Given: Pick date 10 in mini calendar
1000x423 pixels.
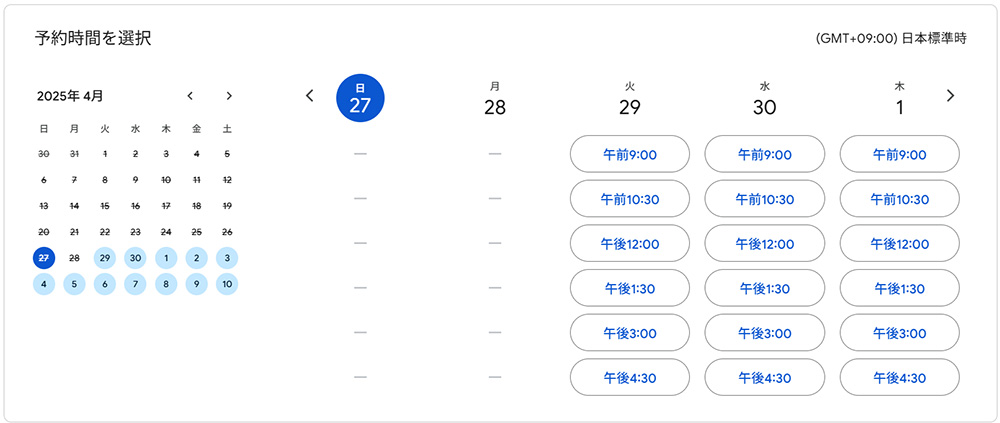Looking at the screenshot, I should [x=227, y=284].
